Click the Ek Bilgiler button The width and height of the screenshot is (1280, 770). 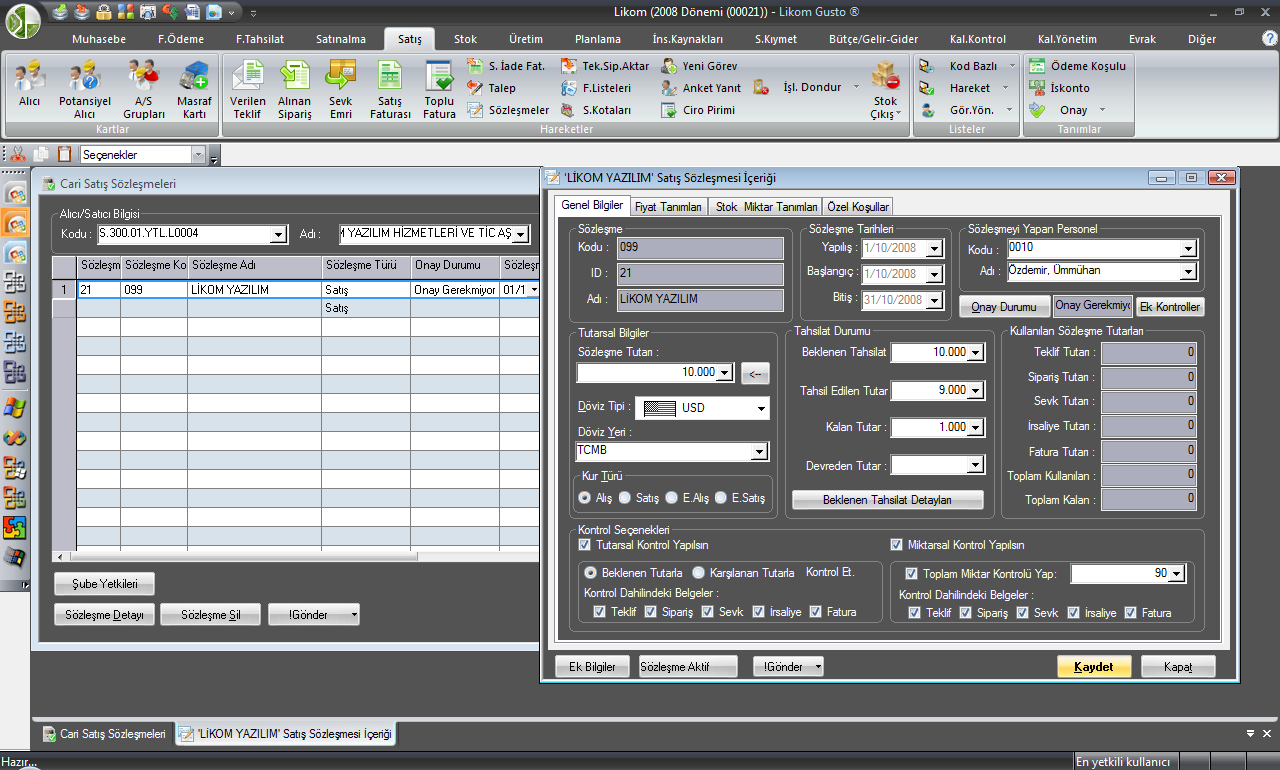click(x=593, y=666)
